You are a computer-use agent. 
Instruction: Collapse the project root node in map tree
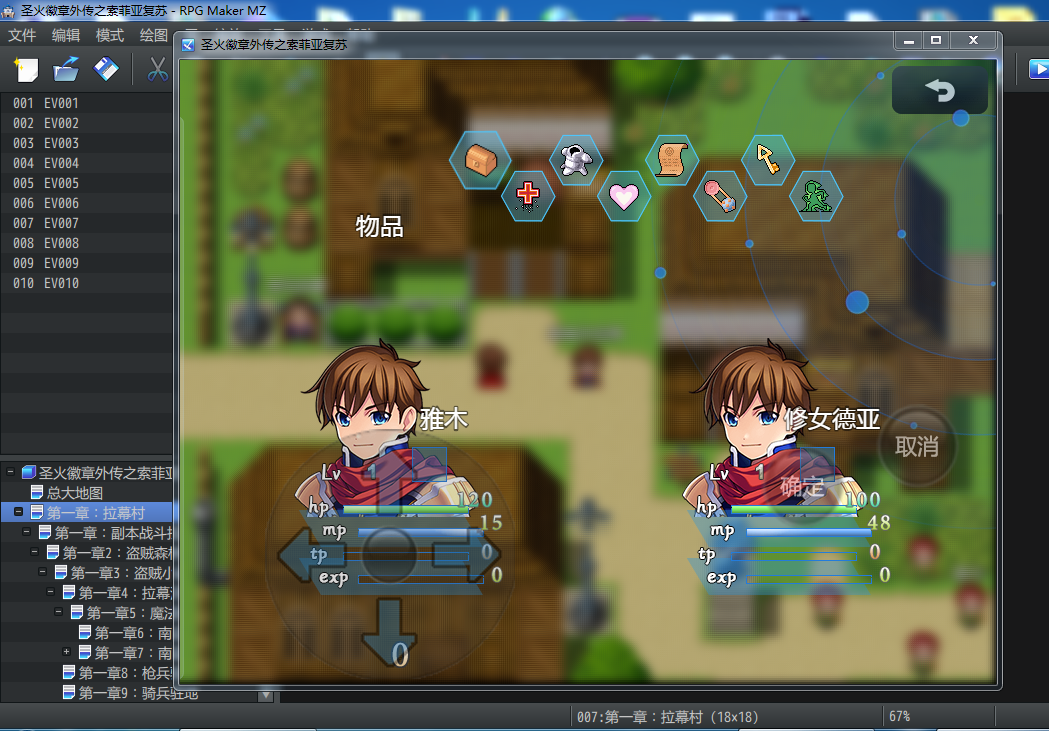[10, 472]
